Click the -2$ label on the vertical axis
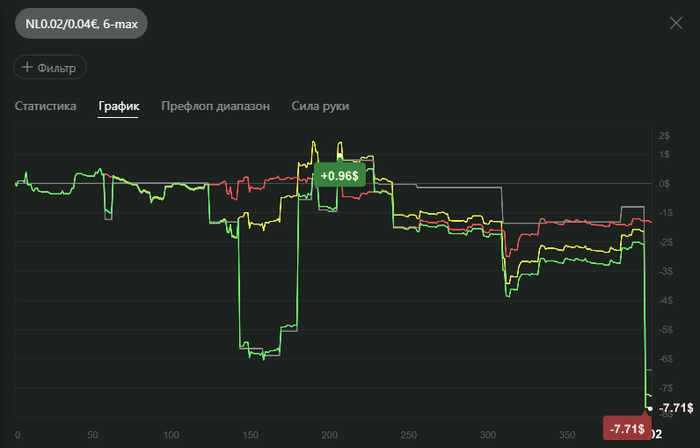700x448 pixels. [663, 242]
